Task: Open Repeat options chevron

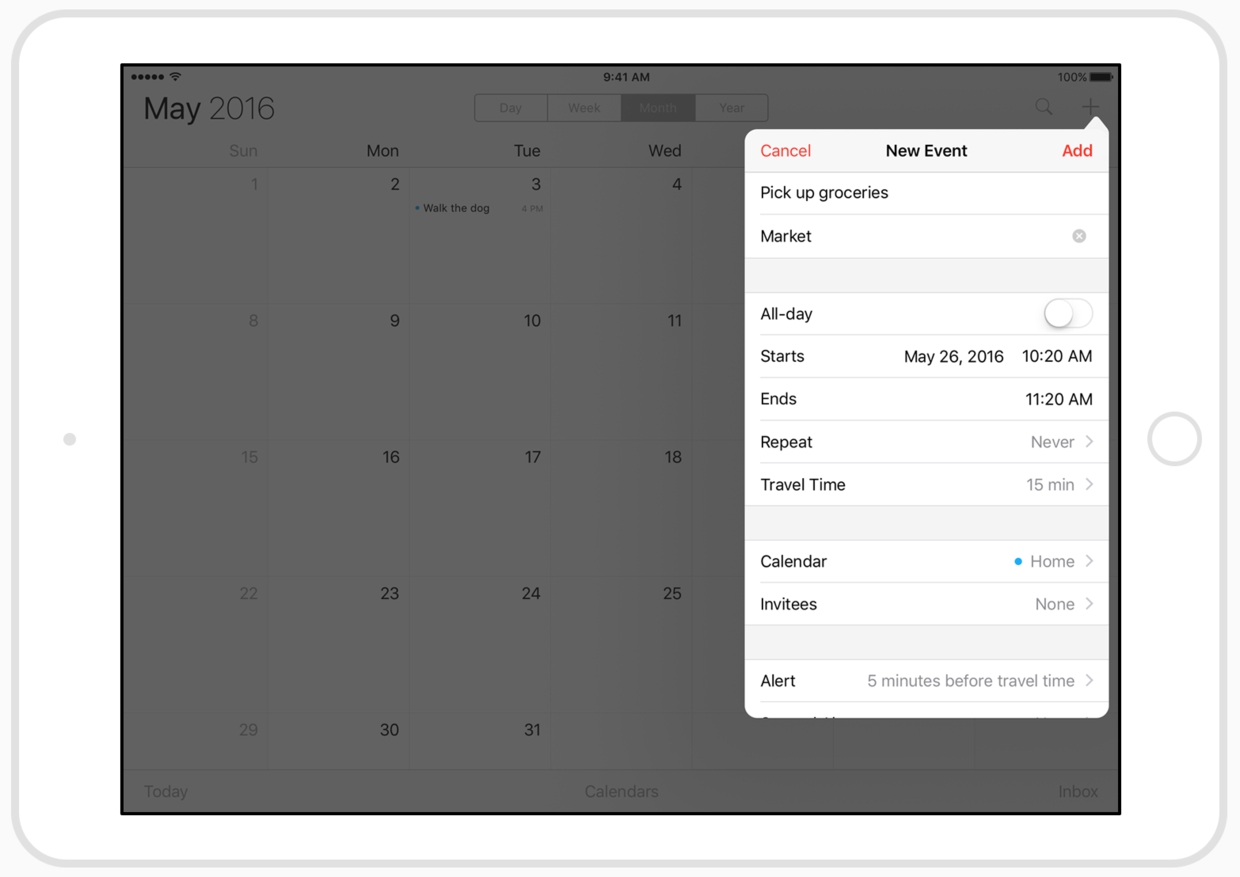Action: (x=1089, y=442)
